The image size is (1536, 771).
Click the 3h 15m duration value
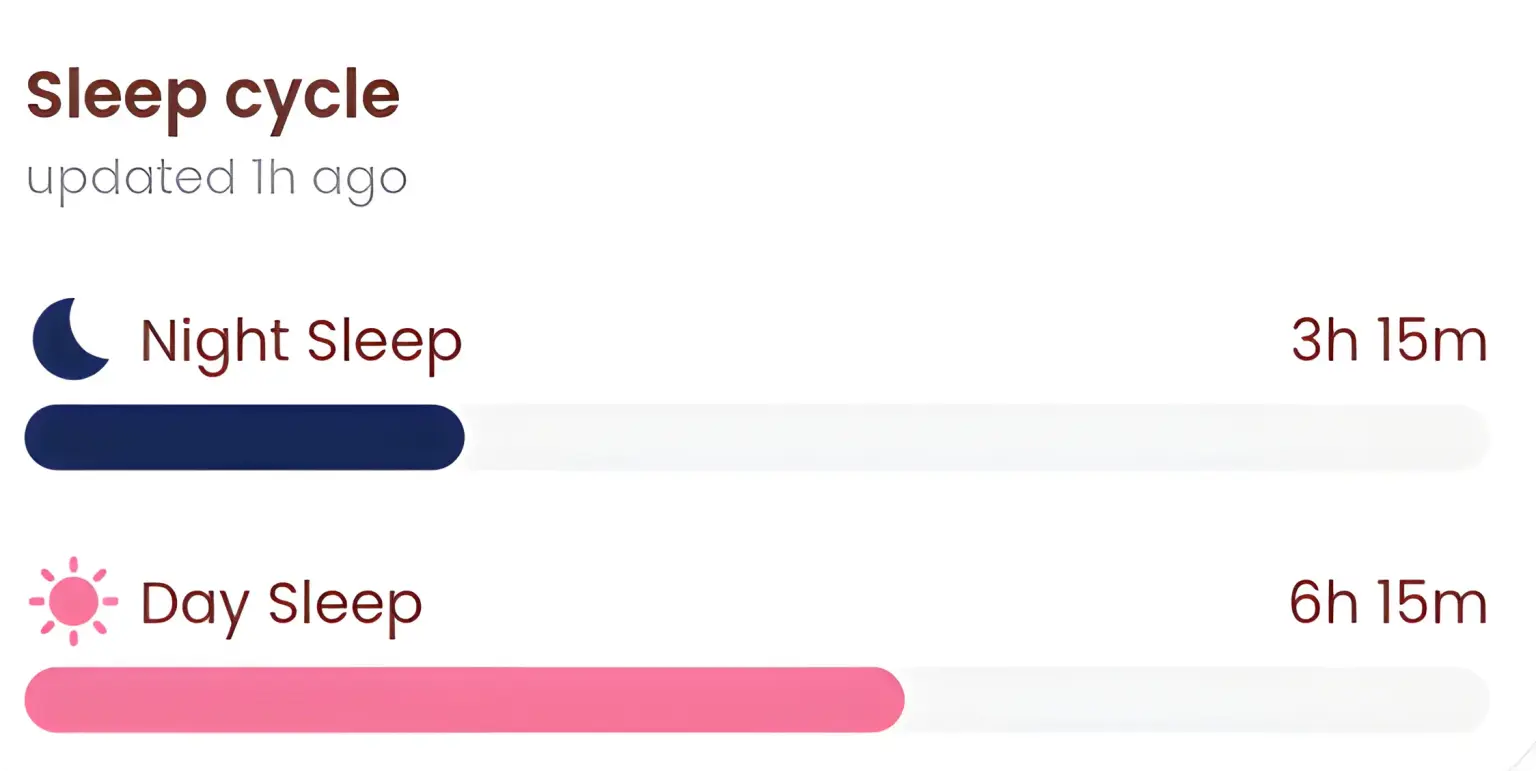tap(1388, 340)
